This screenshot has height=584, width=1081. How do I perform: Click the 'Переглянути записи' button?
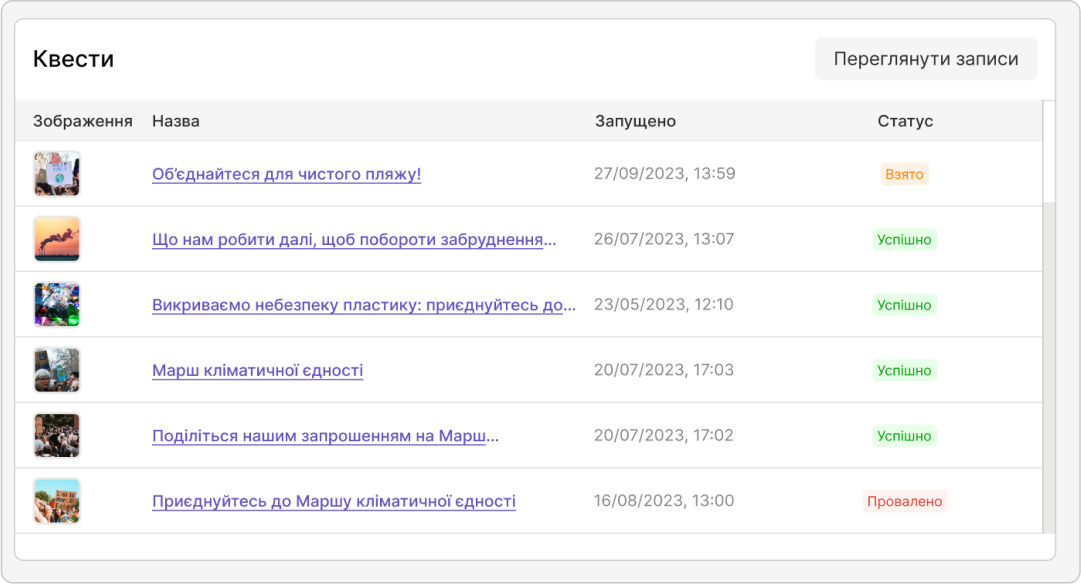[x=925, y=59]
